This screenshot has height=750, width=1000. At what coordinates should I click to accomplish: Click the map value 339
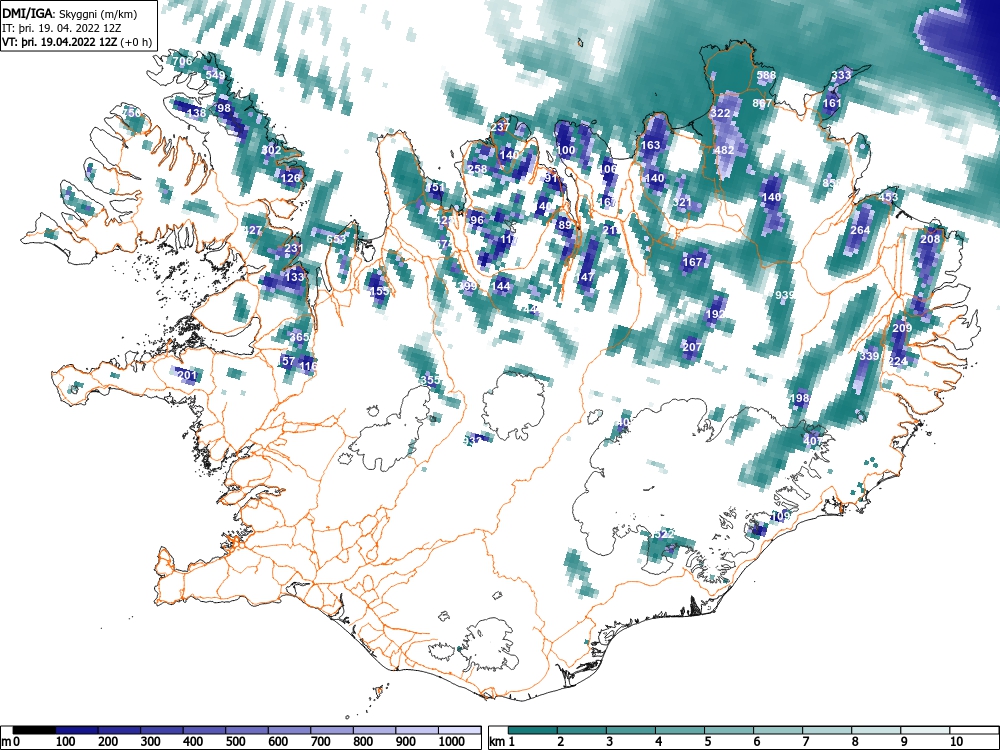(x=869, y=357)
